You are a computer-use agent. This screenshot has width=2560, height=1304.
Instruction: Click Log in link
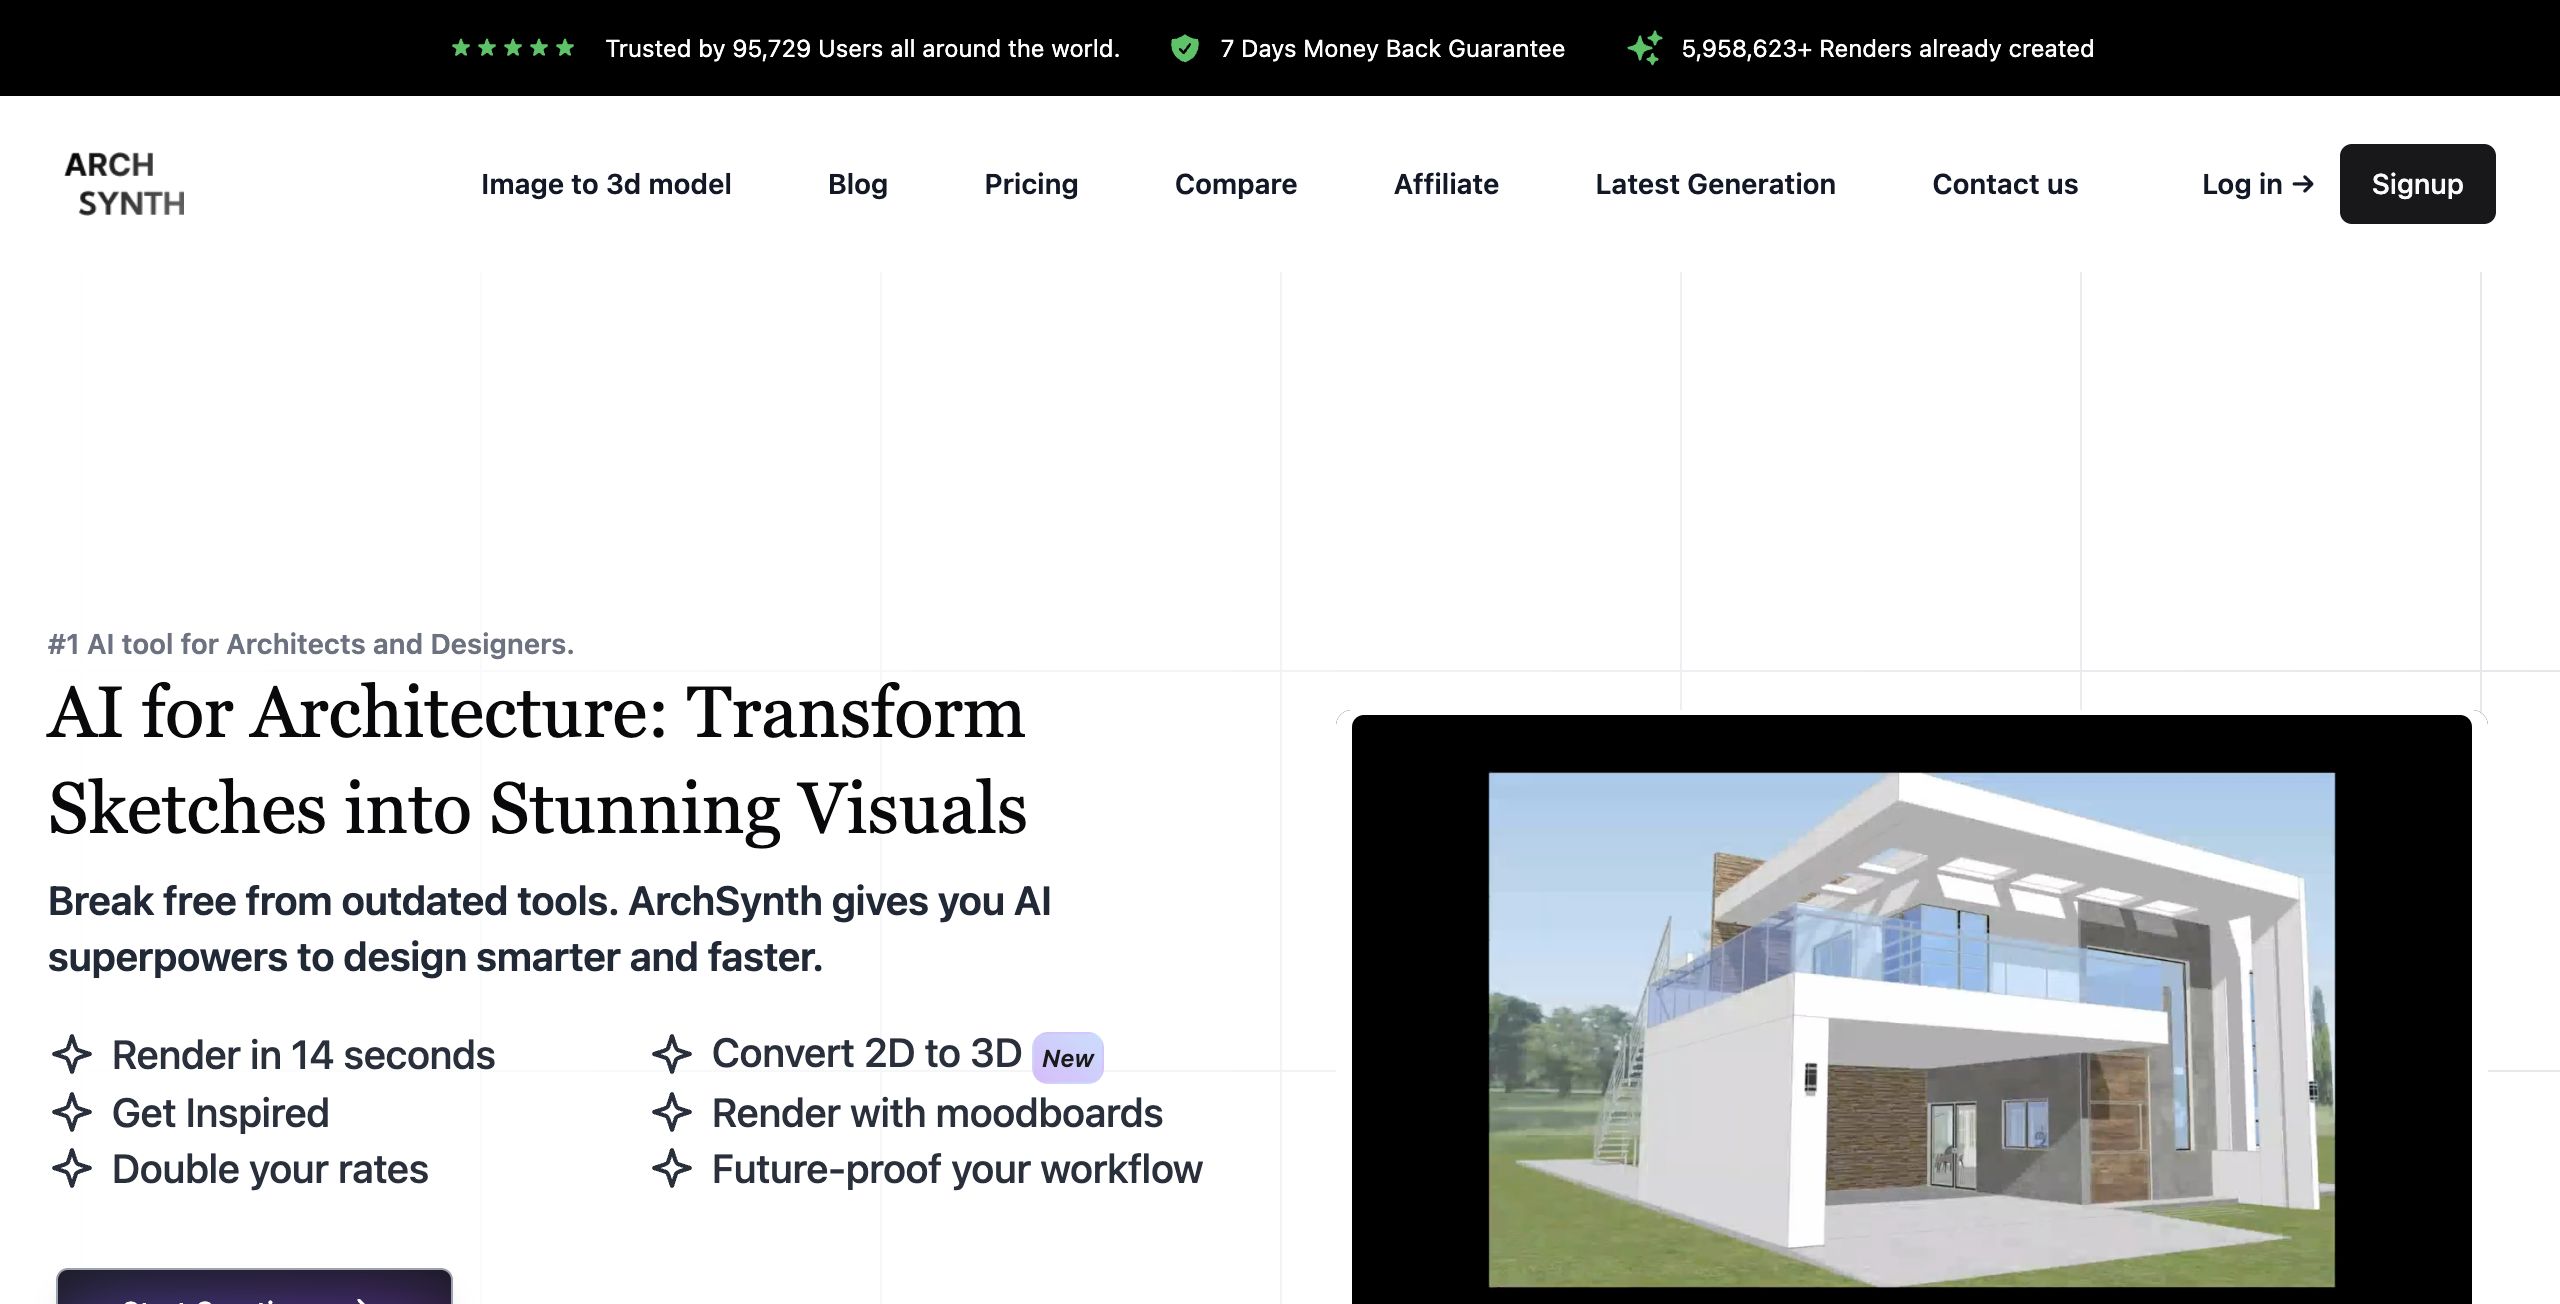2258,184
